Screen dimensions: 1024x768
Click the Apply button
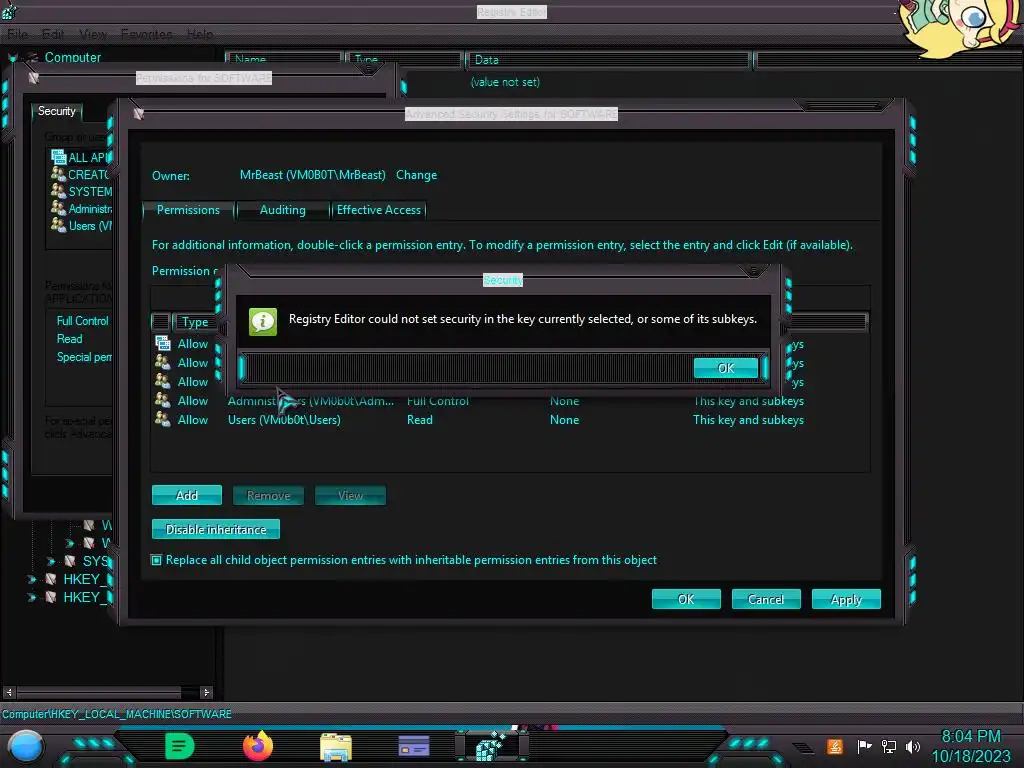coord(846,599)
